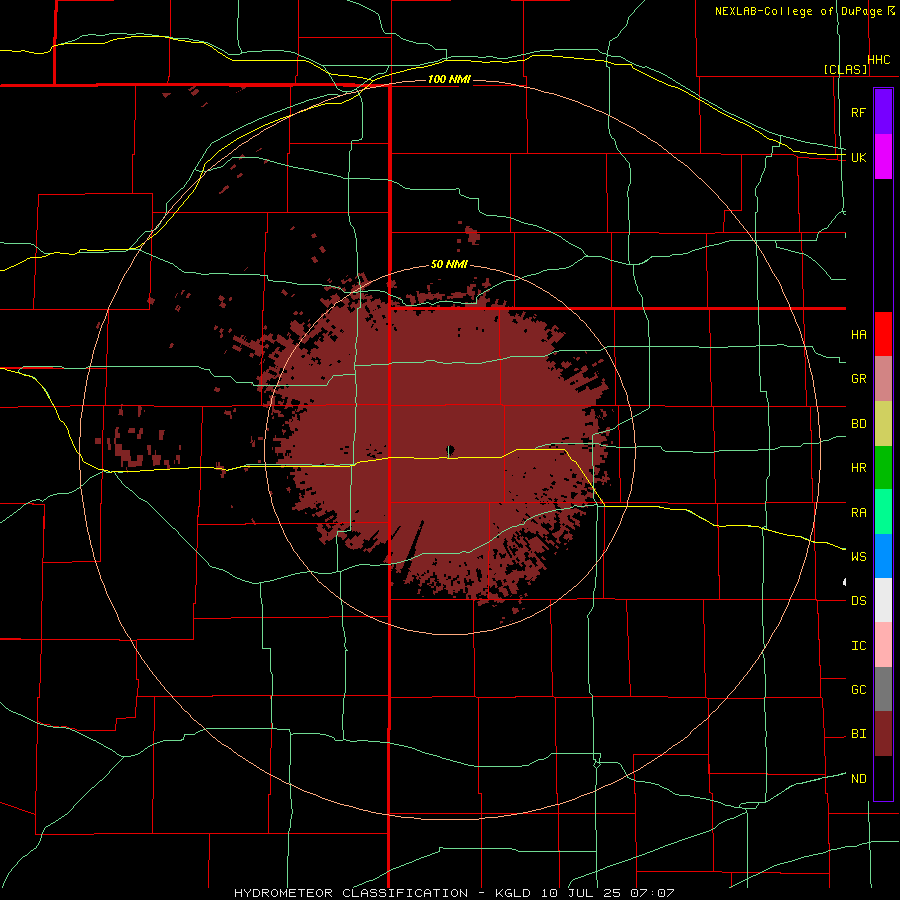
Task: Click the UK legend label
Action: (x=859, y=157)
